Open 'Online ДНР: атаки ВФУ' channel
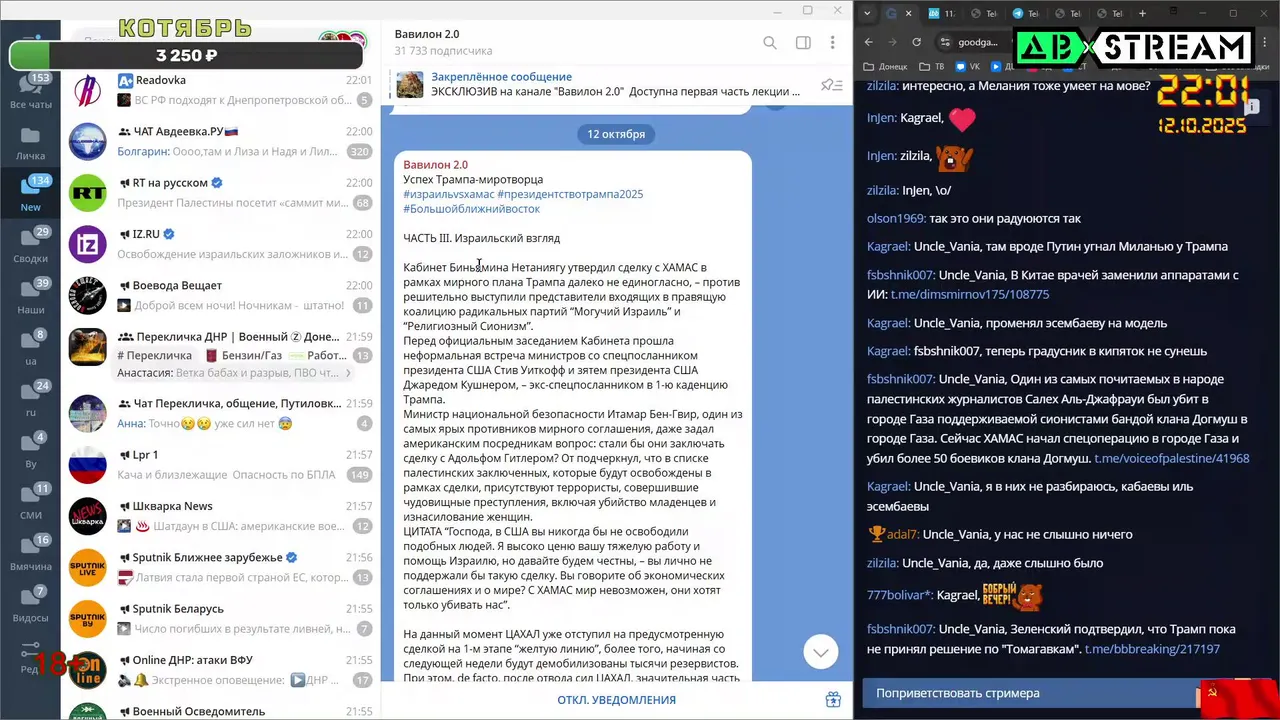Screen dimensions: 1280x720 click(220, 670)
